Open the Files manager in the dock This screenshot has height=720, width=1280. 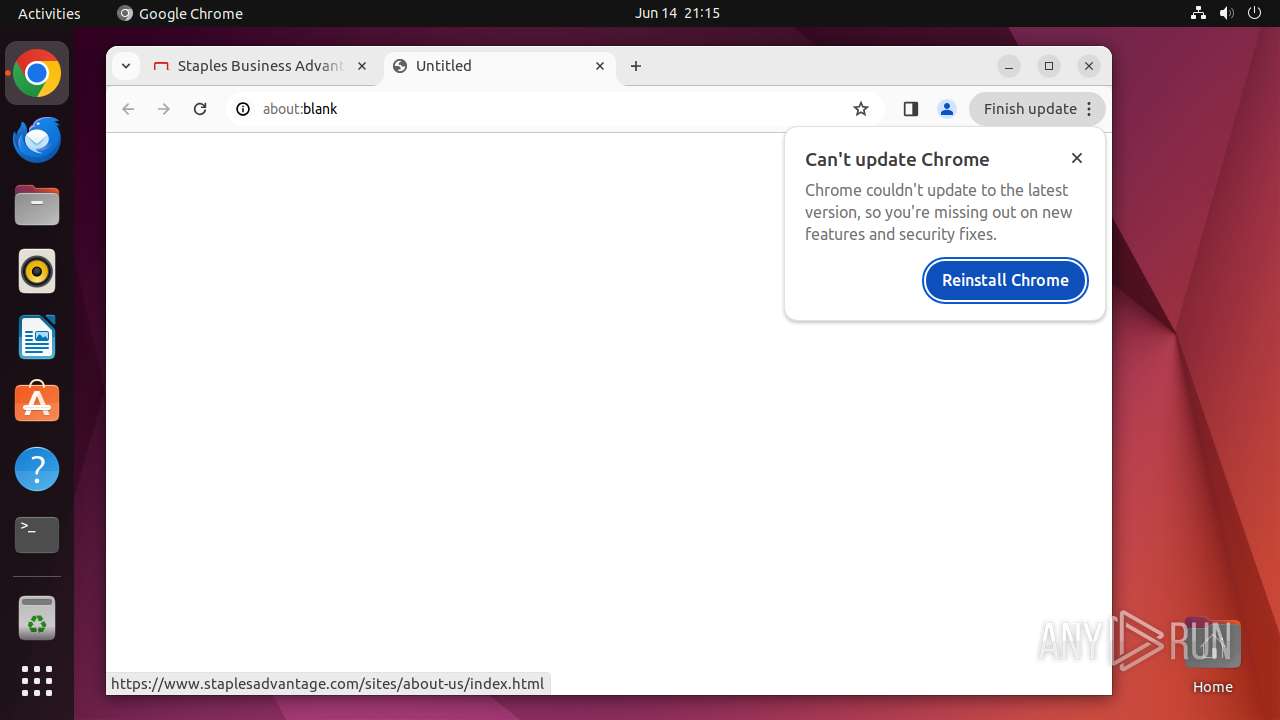pos(37,206)
